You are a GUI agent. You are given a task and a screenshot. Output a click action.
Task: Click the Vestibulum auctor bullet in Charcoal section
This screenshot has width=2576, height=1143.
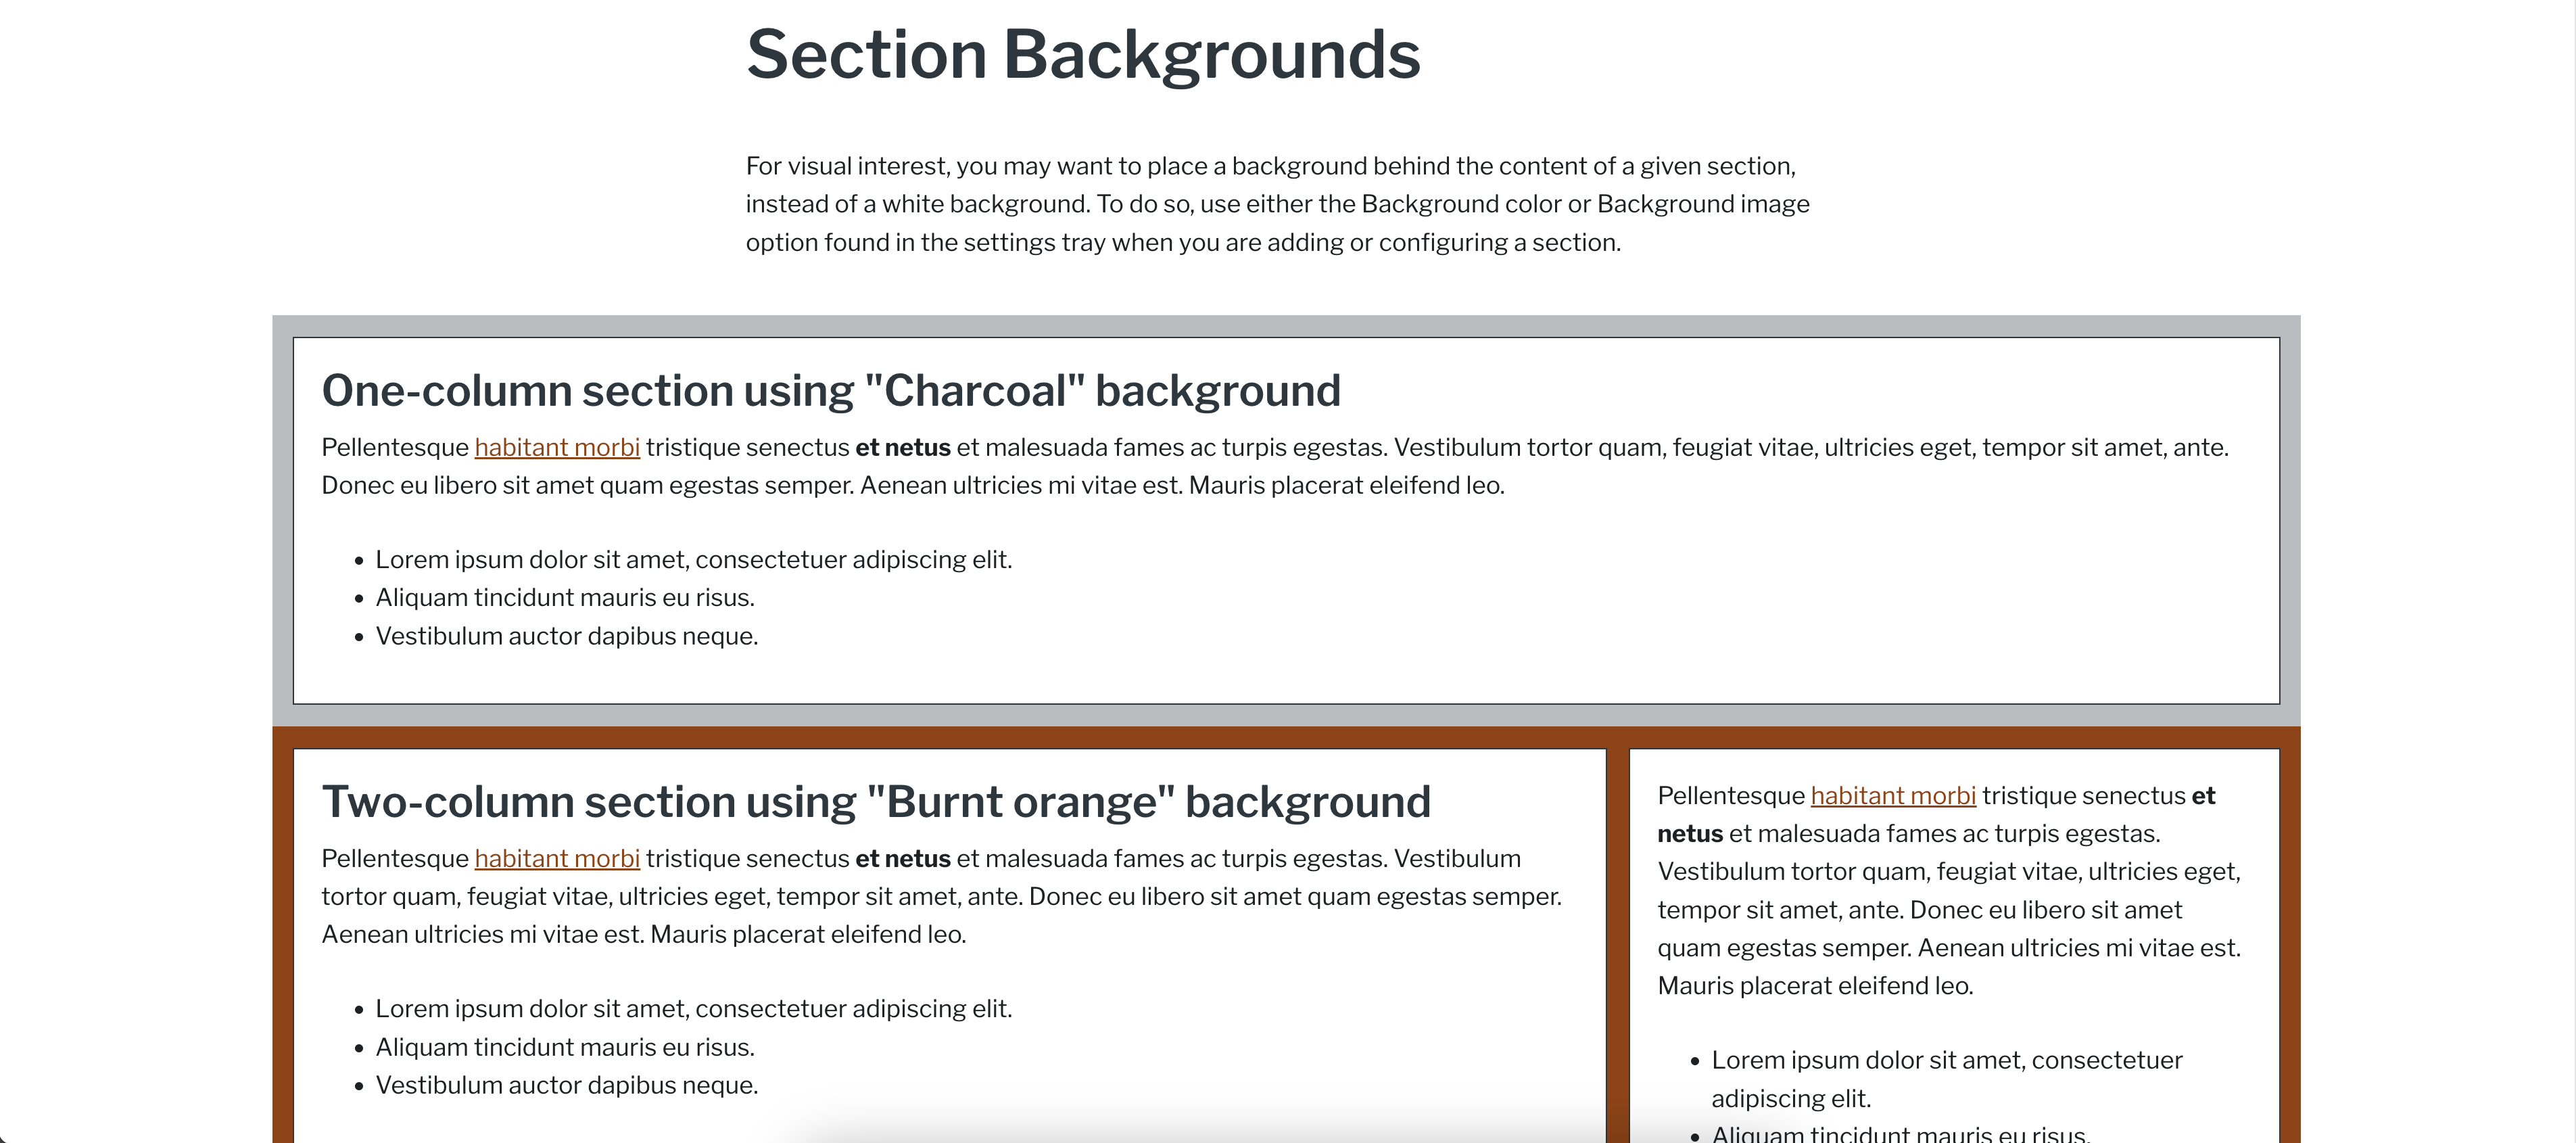567,635
